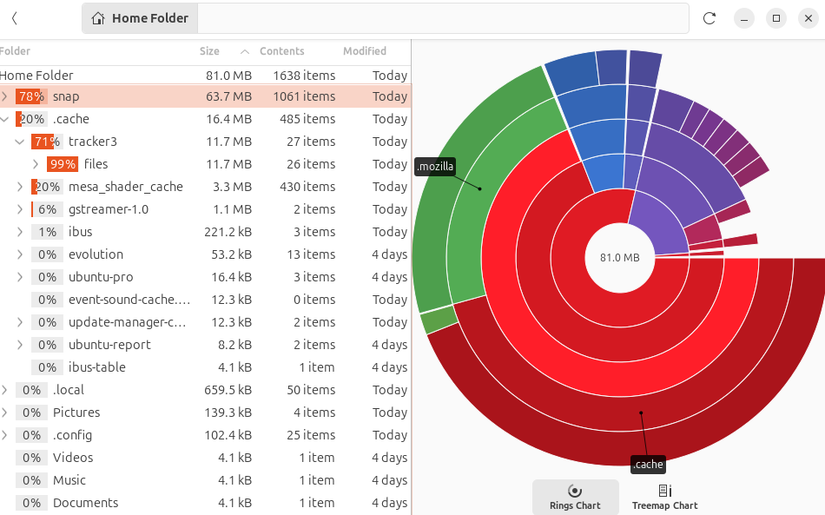
Task: Switch to Rings Chart view
Action: 575,496
